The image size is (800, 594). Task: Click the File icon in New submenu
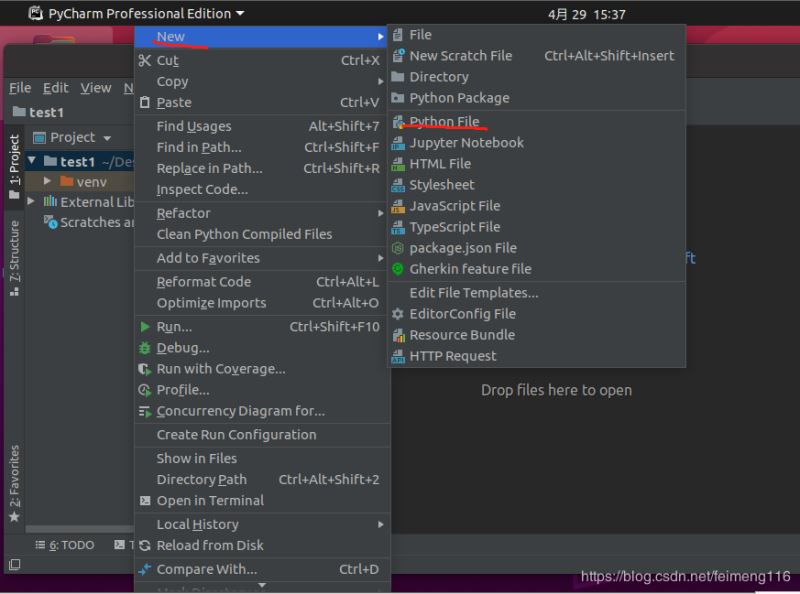click(398, 35)
